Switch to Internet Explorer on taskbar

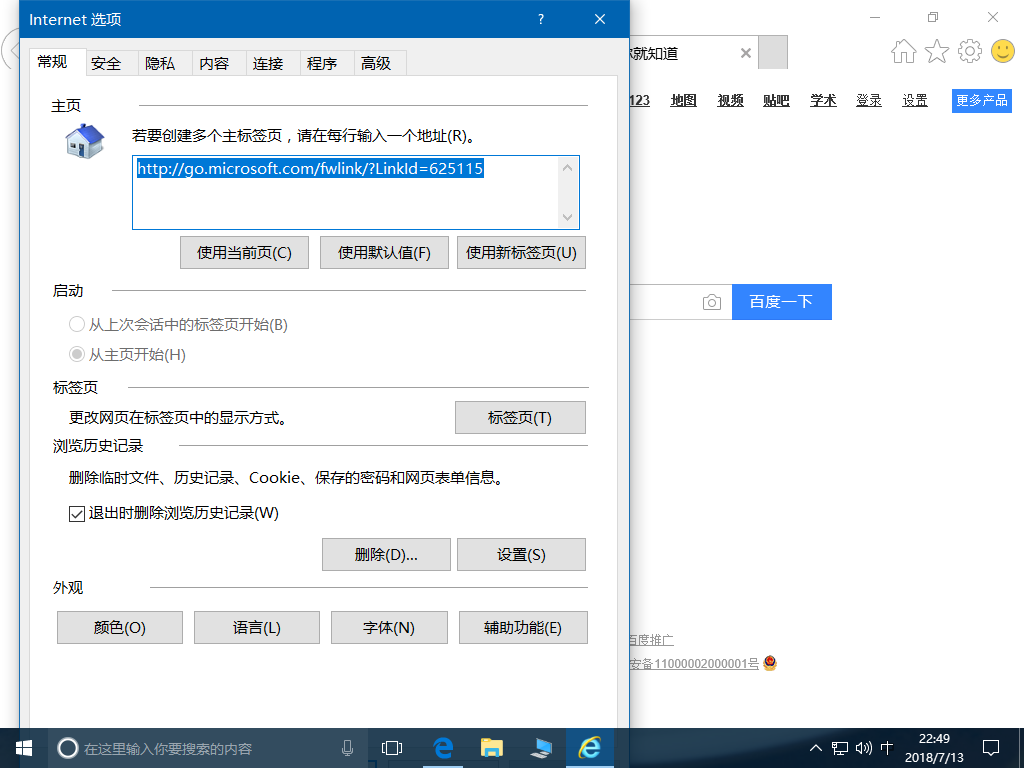pos(590,748)
